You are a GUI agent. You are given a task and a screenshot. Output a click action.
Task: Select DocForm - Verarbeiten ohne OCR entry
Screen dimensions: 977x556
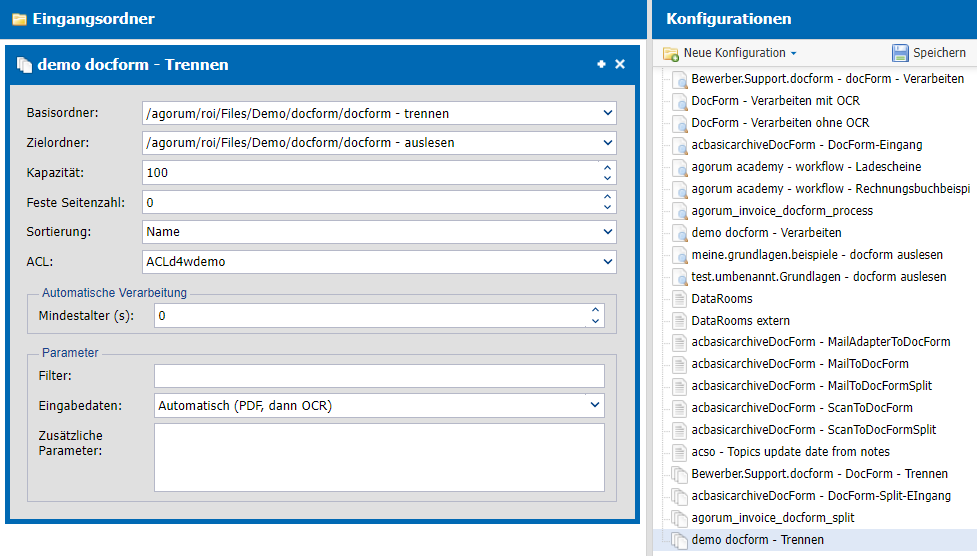coord(780,123)
